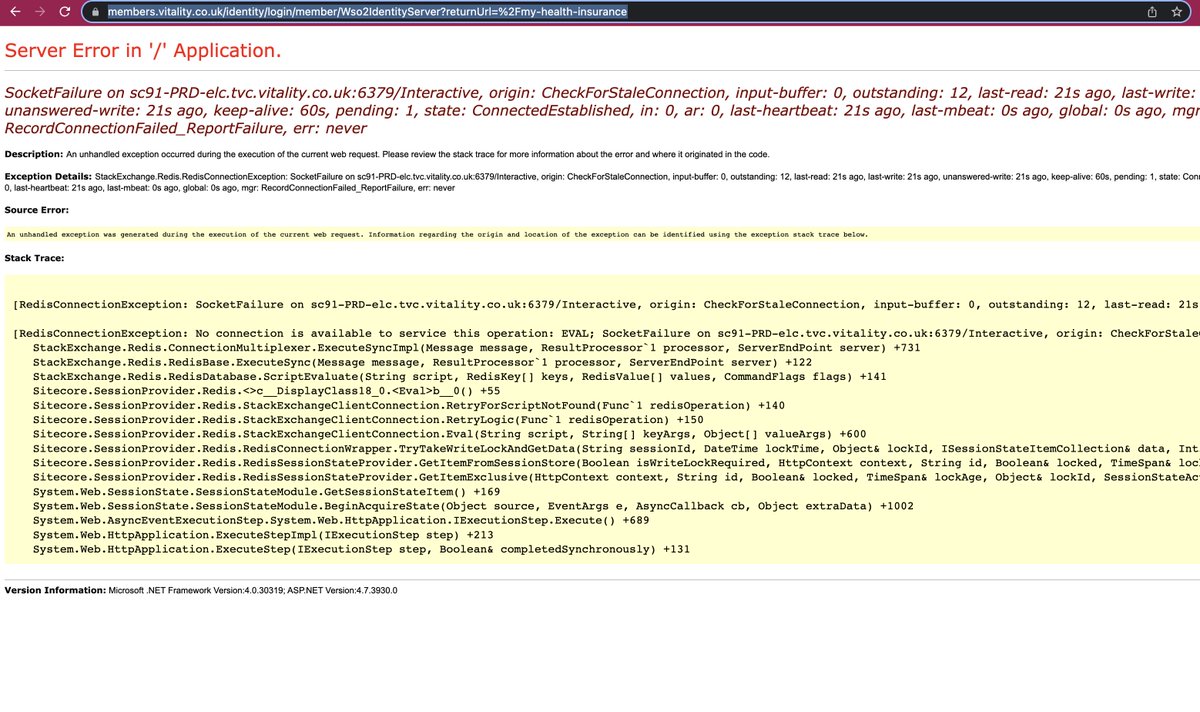This screenshot has width=1200, height=712.
Task: Click the BeginAcquireState stack line
Action: (x=473, y=507)
